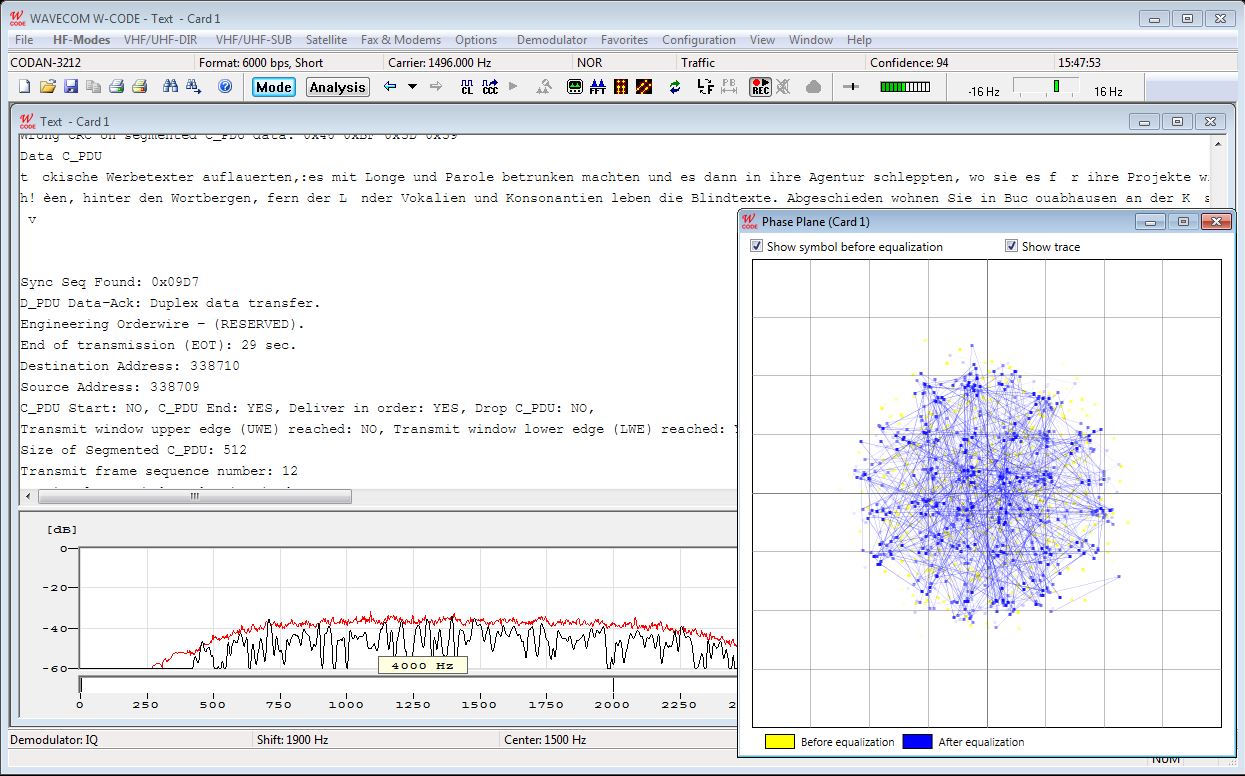
Task: Start recording with the REC icon
Action: tap(760, 87)
